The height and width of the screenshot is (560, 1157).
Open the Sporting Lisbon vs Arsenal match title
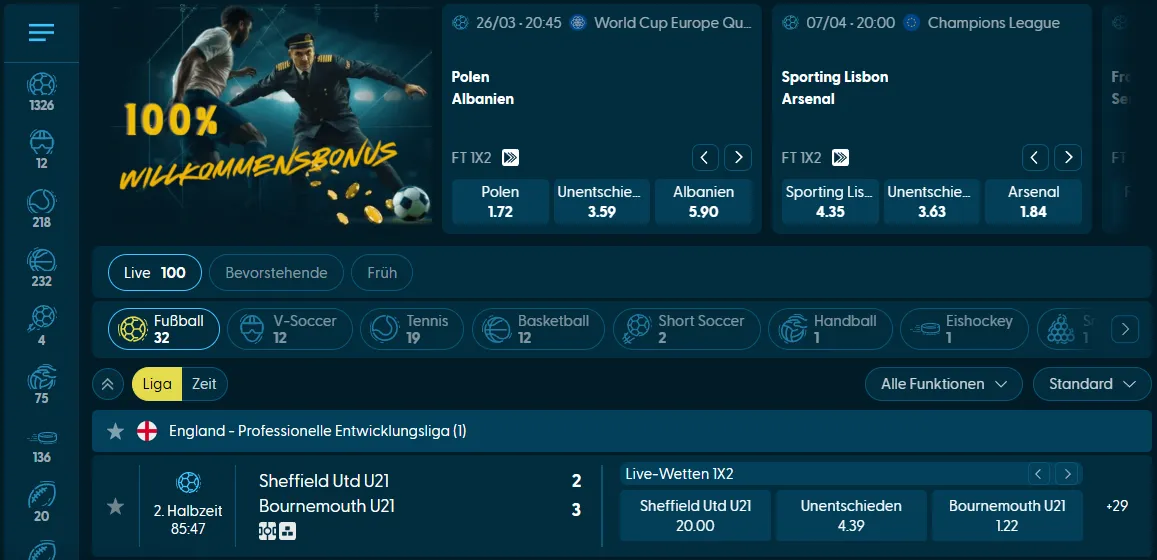[x=835, y=88]
